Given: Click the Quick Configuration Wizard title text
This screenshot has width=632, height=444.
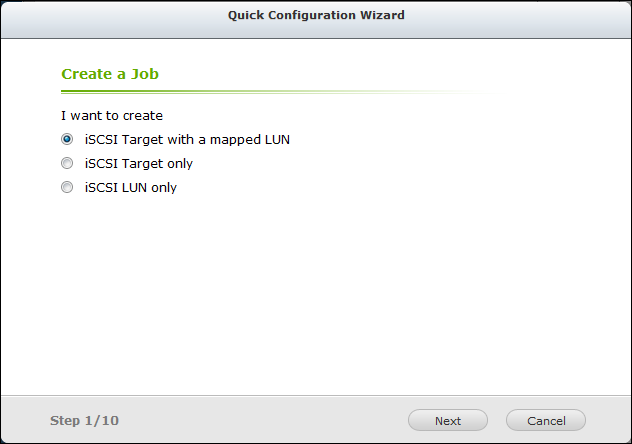Looking at the screenshot, I should [x=316, y=16].
